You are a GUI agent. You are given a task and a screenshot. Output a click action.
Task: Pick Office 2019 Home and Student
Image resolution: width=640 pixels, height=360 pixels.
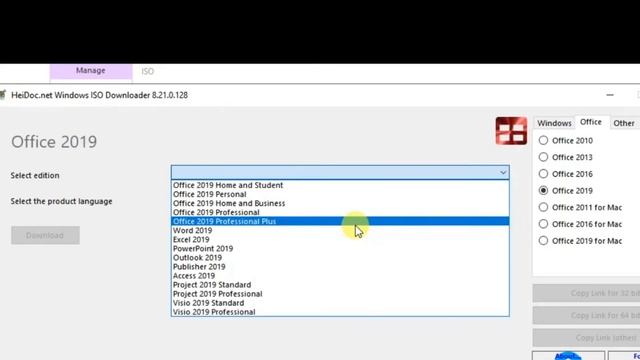pos(340,185)
